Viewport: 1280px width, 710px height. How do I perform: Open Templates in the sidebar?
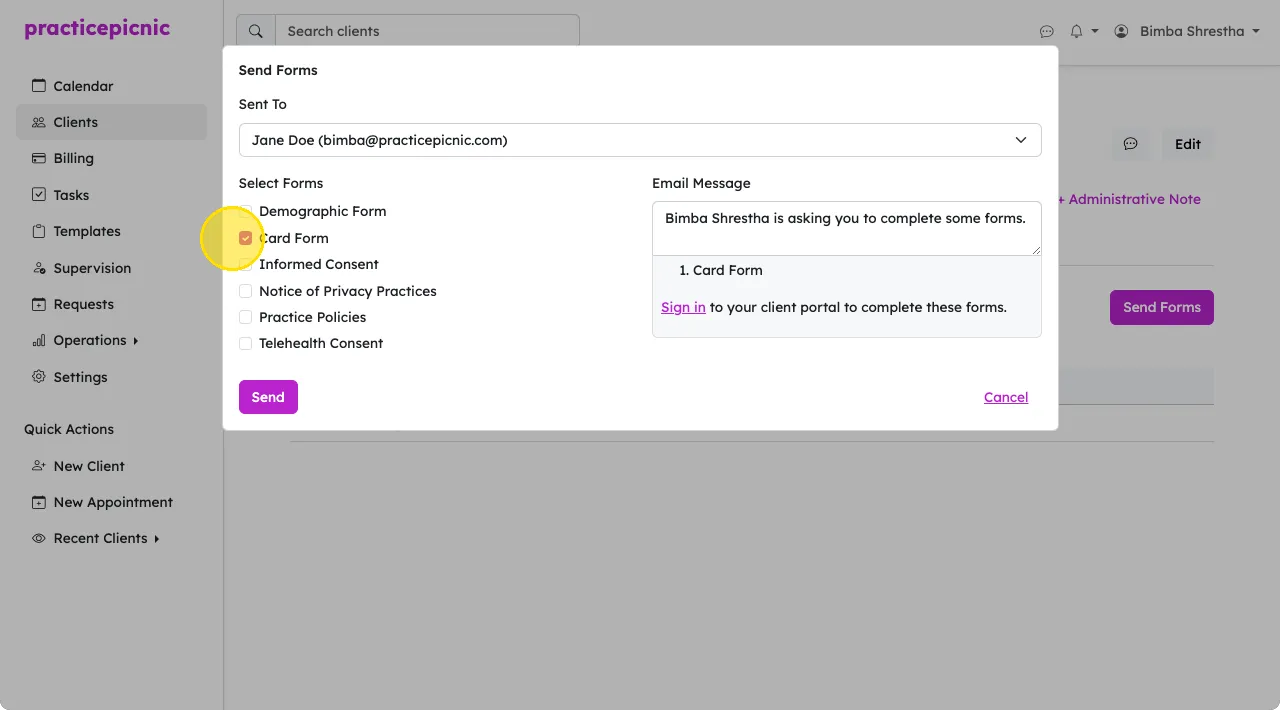[111, 231]
